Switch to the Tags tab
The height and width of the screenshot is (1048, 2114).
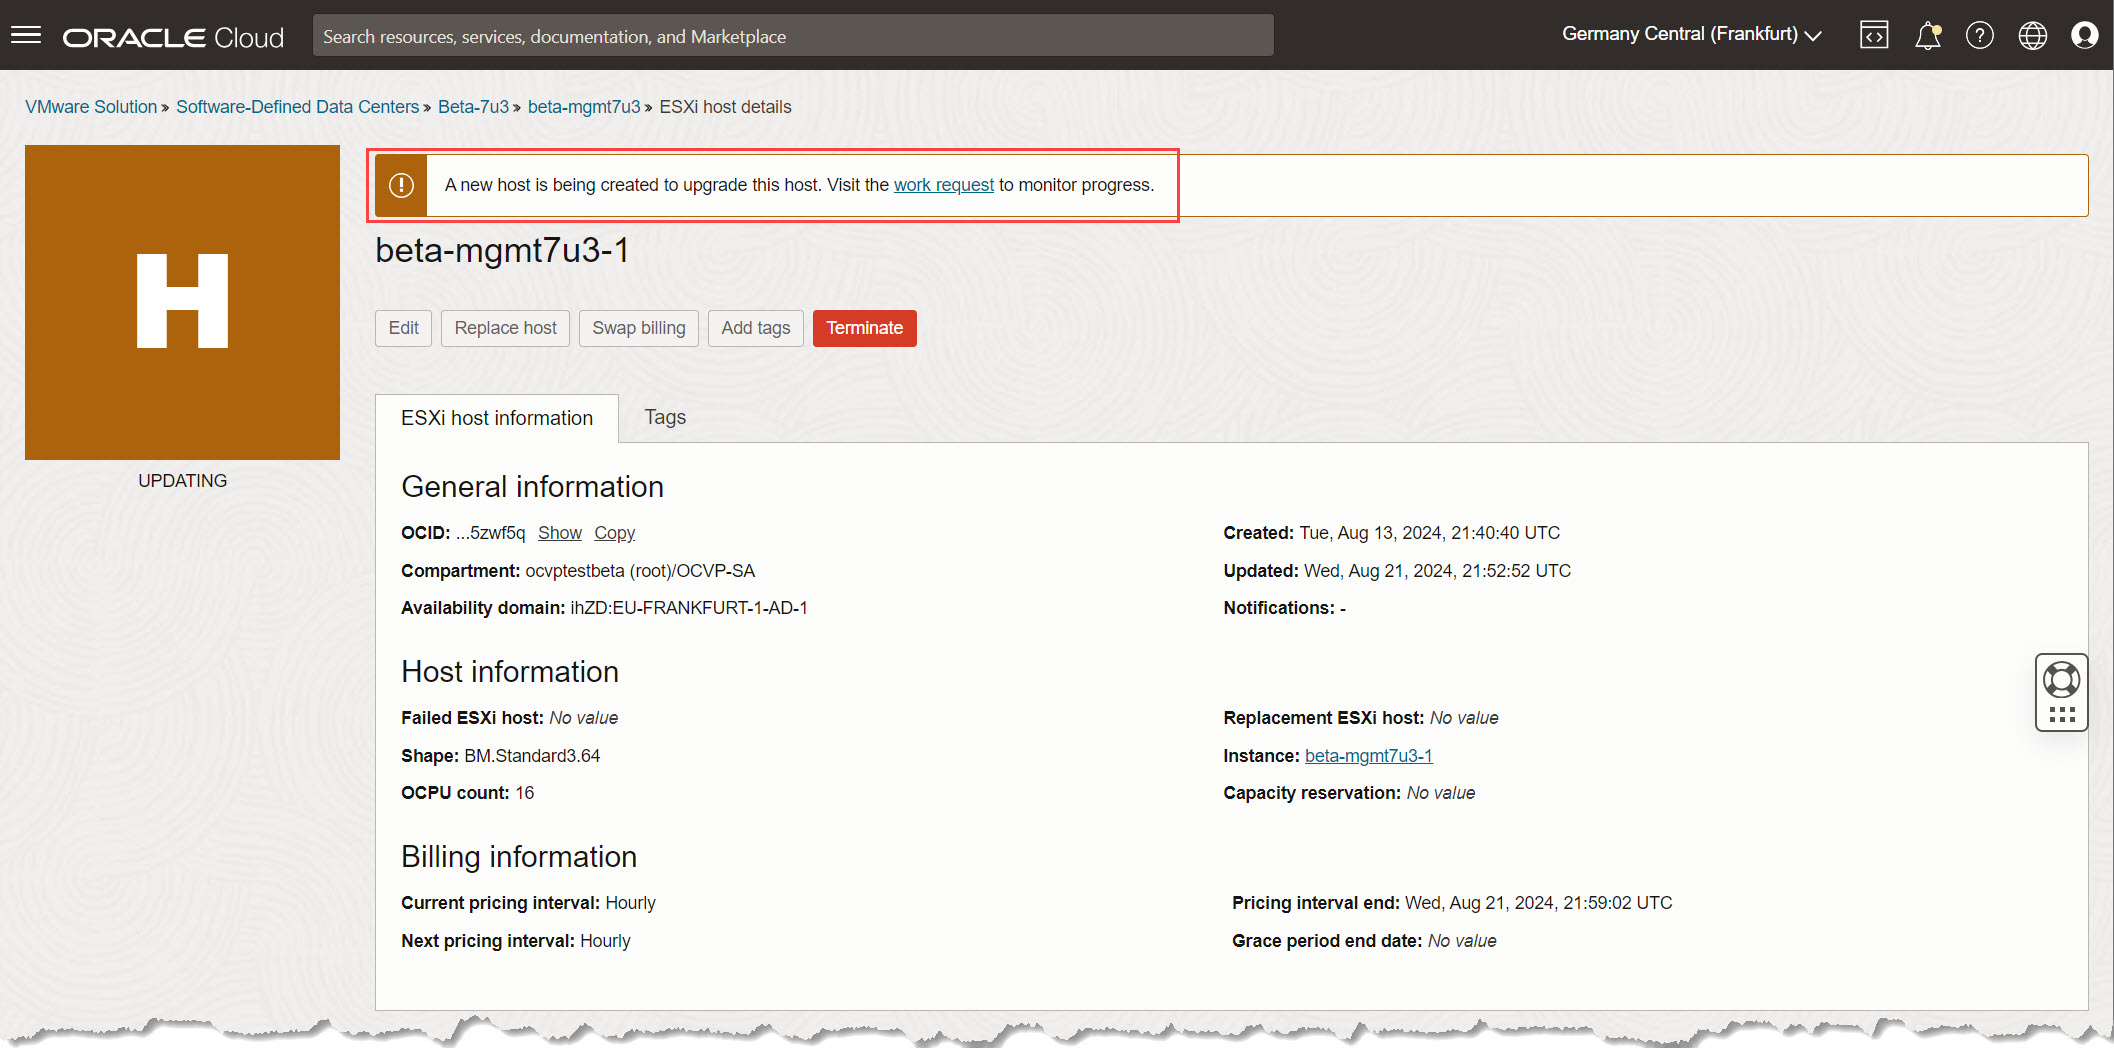(x=665, y=417)
